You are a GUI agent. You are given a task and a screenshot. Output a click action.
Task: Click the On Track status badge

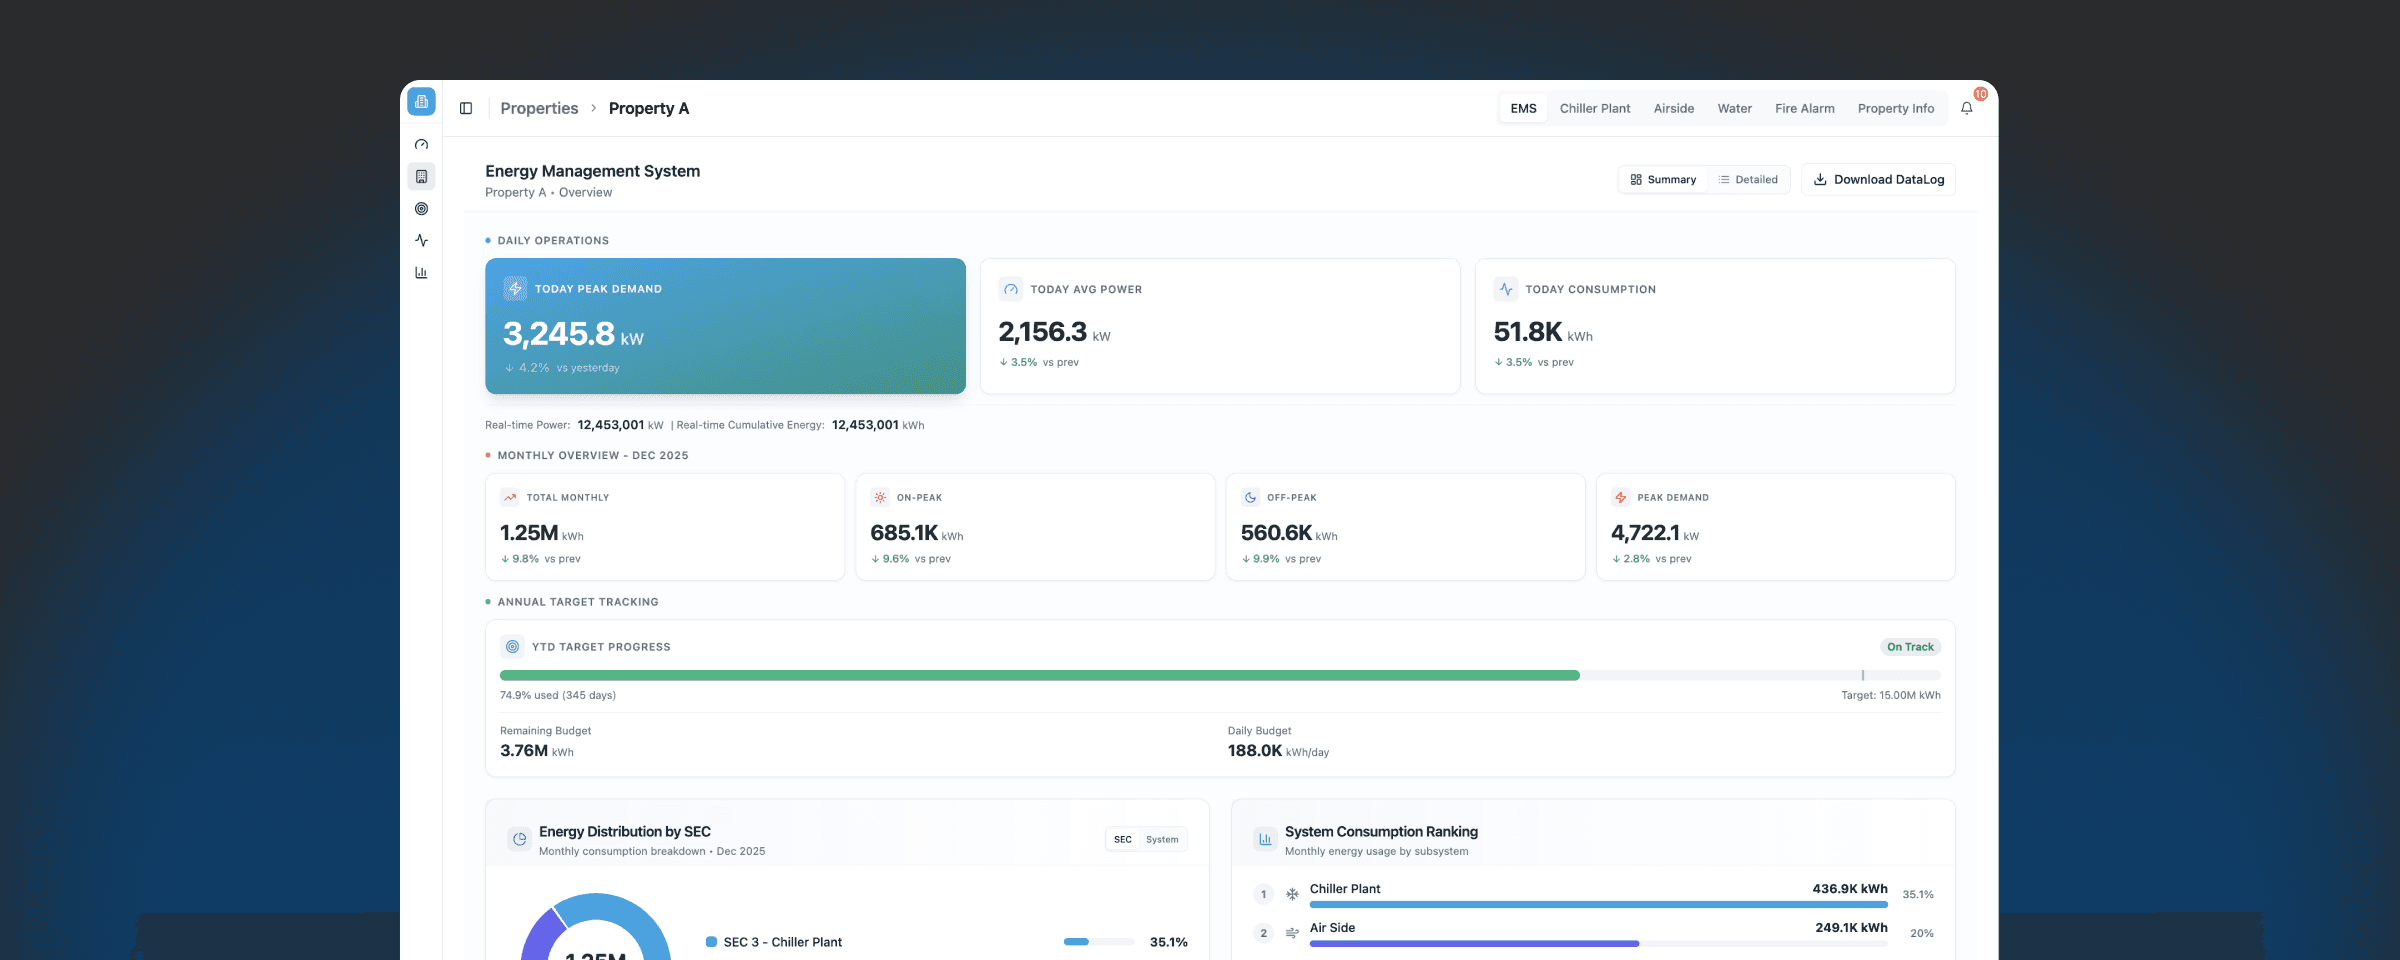click(x=1910, y=647)
